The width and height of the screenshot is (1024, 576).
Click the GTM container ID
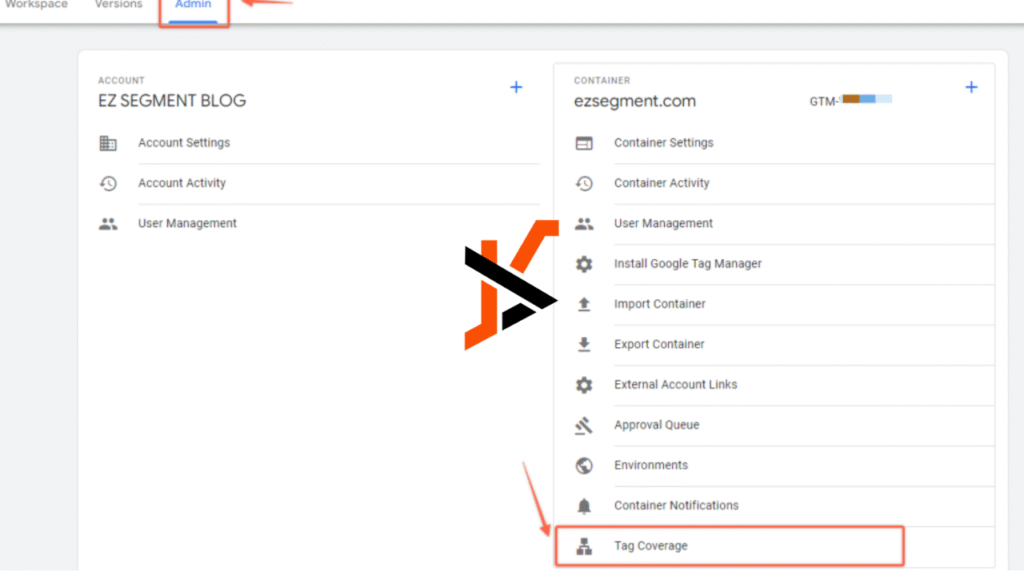click(x=850, y=100)
